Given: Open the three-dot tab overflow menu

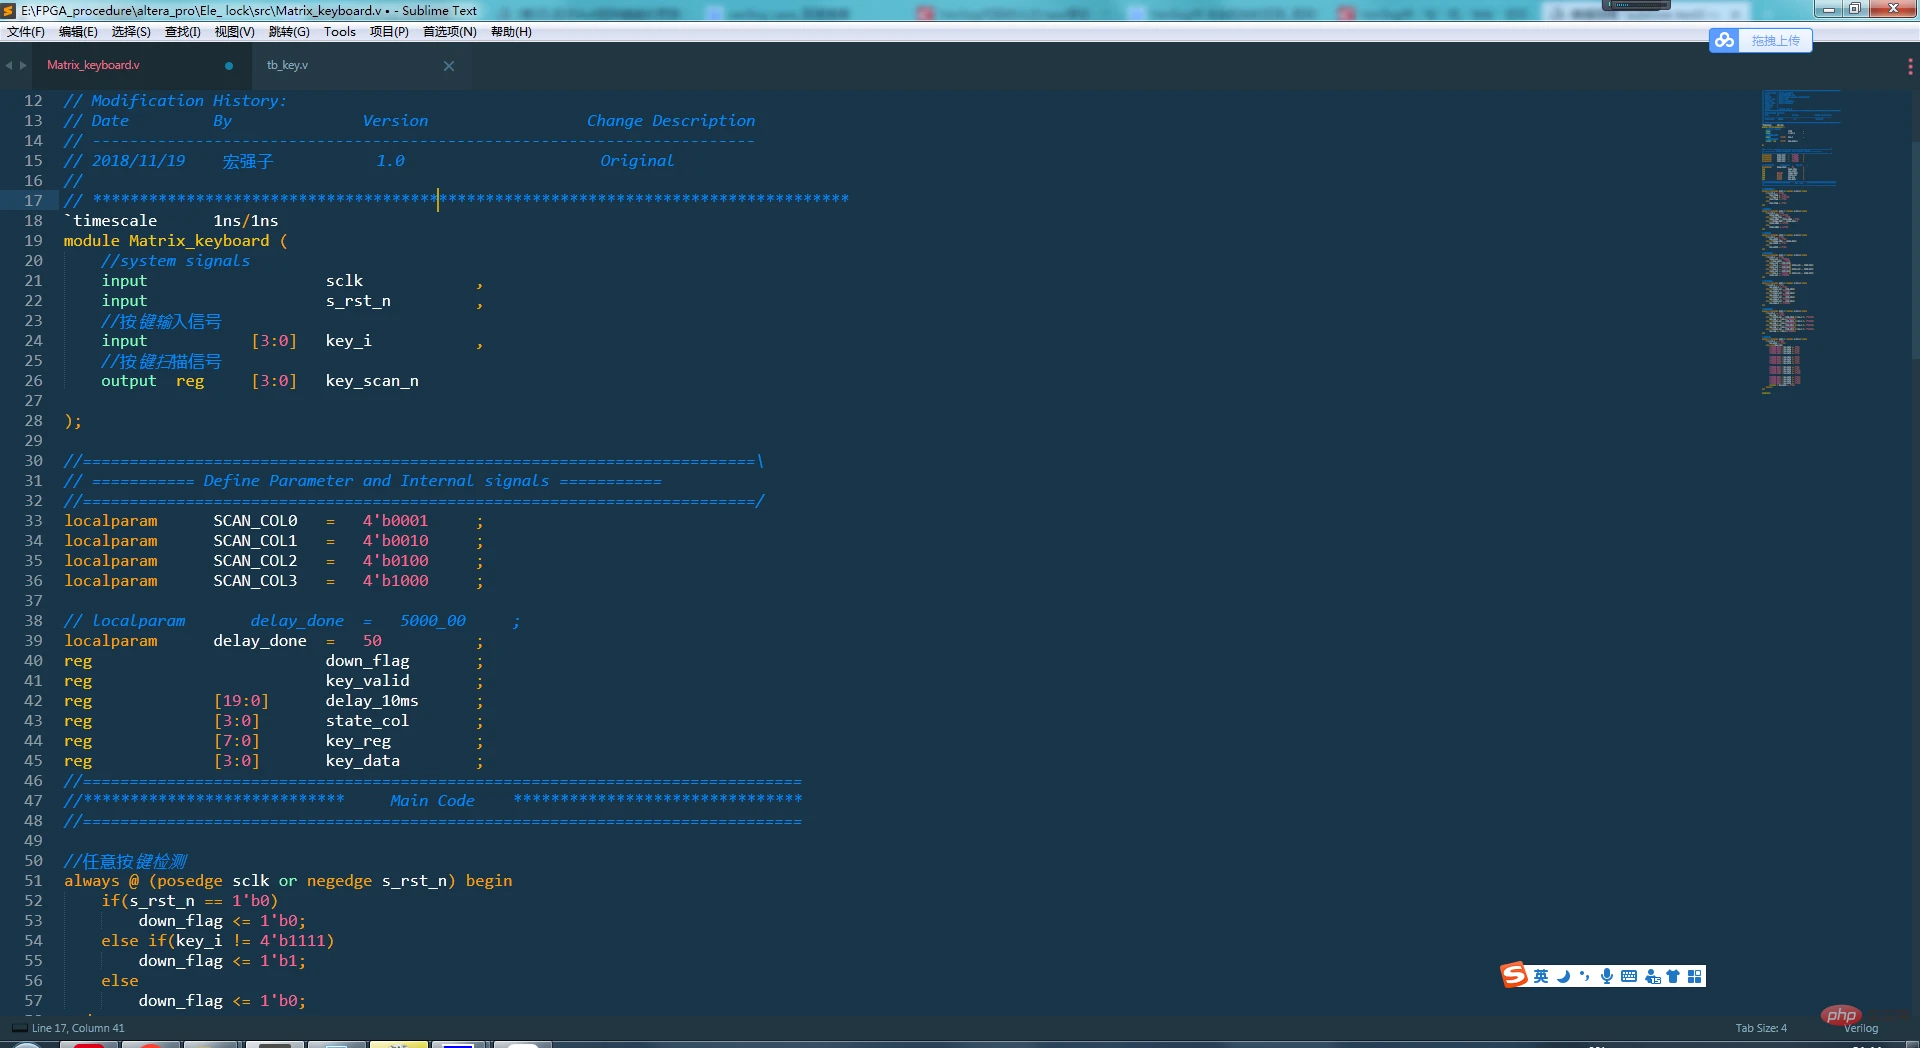Looking at the screenshot, I should click(x=1910, y=66).
